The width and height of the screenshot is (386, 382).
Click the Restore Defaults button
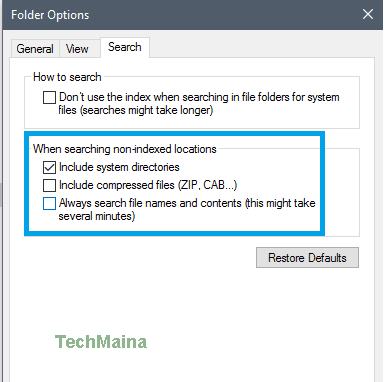click(x=307, y=257)
